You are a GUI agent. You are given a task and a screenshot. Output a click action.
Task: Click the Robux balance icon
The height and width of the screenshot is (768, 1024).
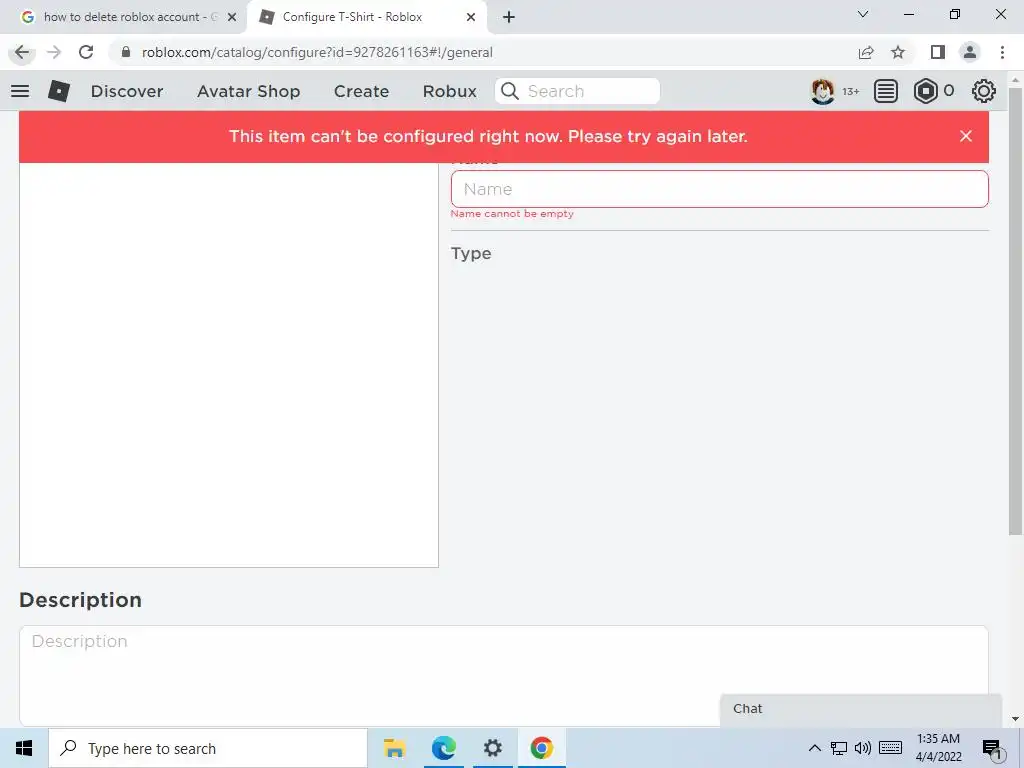pyautogui.click(x=925, y=91)
